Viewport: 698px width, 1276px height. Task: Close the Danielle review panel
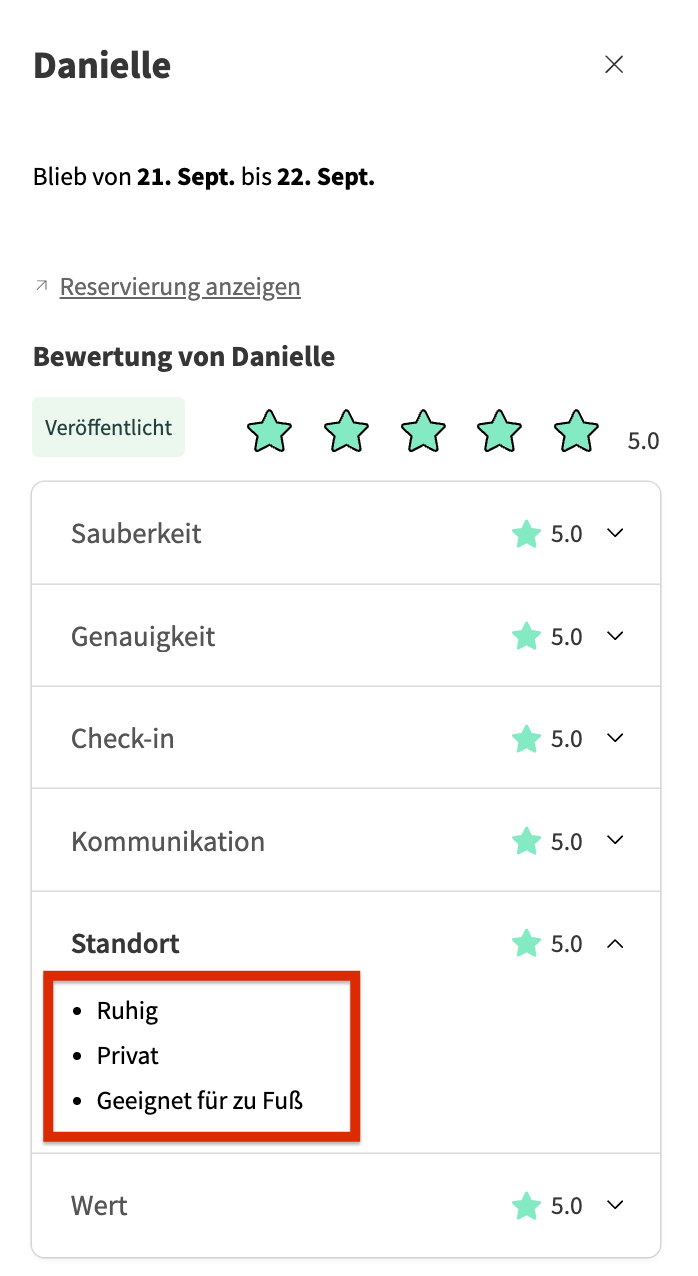coord(614,65)
